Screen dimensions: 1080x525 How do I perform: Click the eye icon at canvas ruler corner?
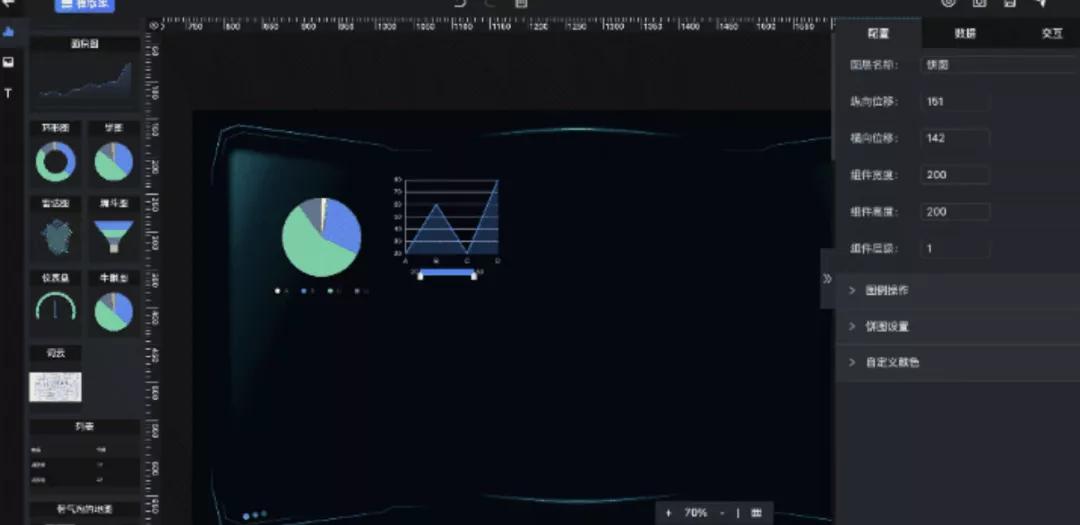(153, 26)
